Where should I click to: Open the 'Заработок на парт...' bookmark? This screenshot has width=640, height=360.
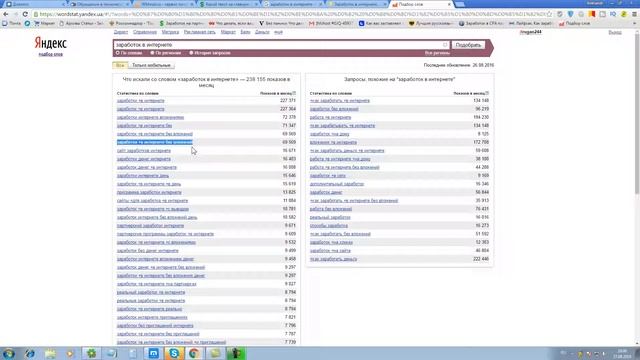(182, 24)
